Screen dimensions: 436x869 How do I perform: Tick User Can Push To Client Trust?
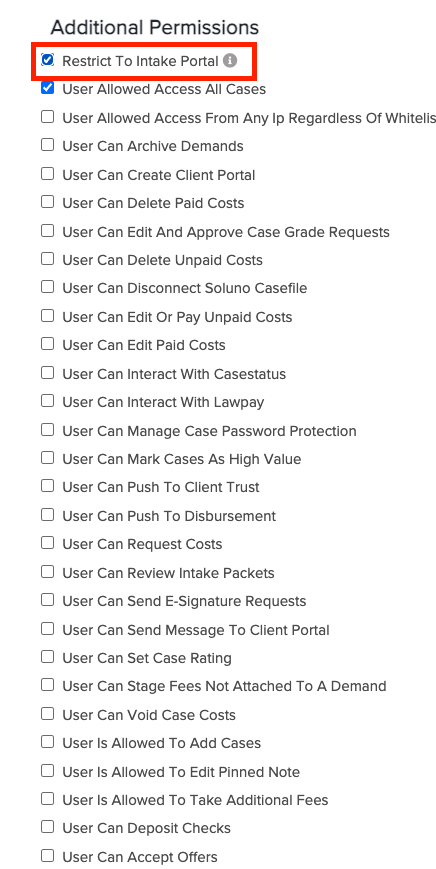[48, 486]
